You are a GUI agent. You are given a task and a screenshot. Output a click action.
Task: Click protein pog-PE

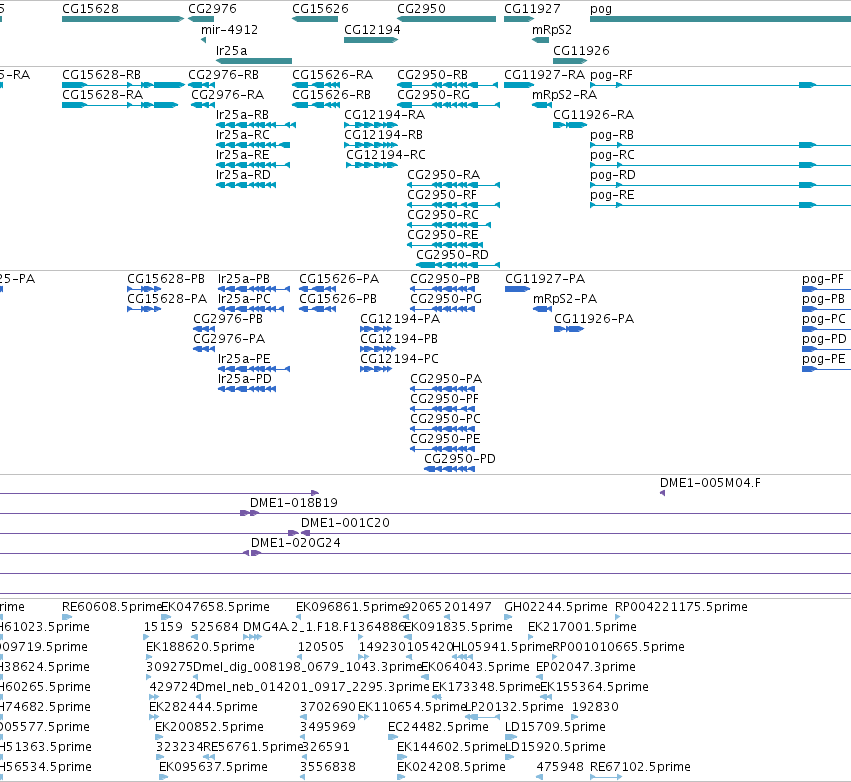[x=827, y=369]
